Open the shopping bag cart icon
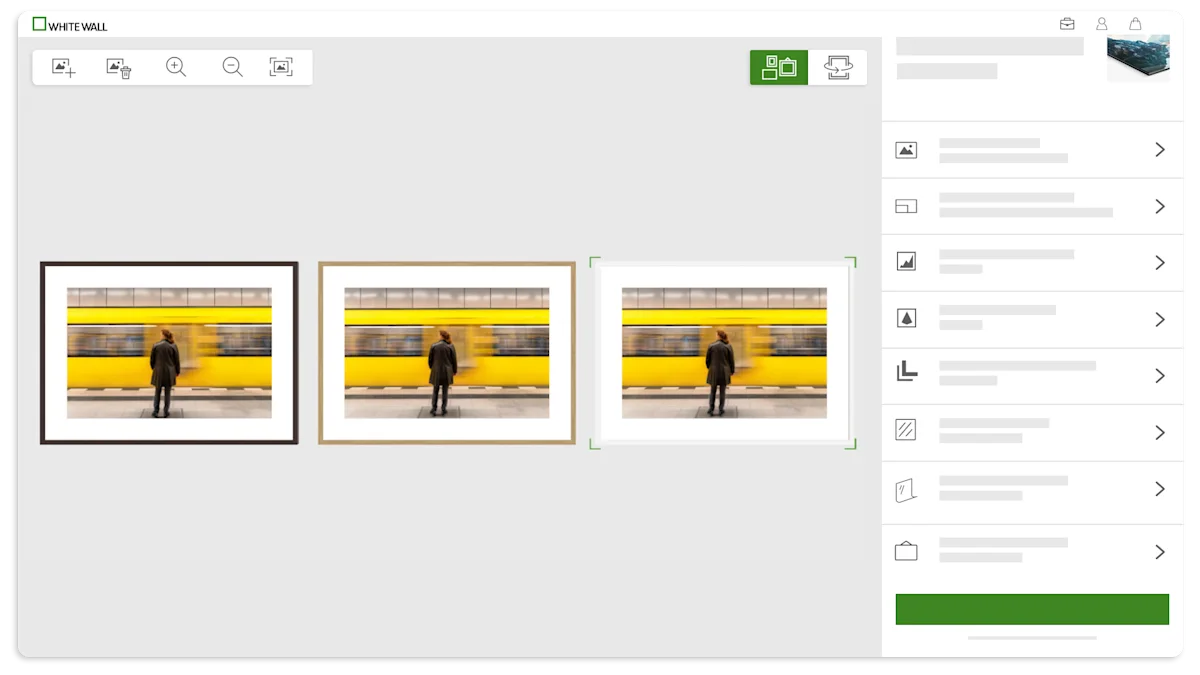Screen dimensions: 1200x675 (x=1135, y=24)
